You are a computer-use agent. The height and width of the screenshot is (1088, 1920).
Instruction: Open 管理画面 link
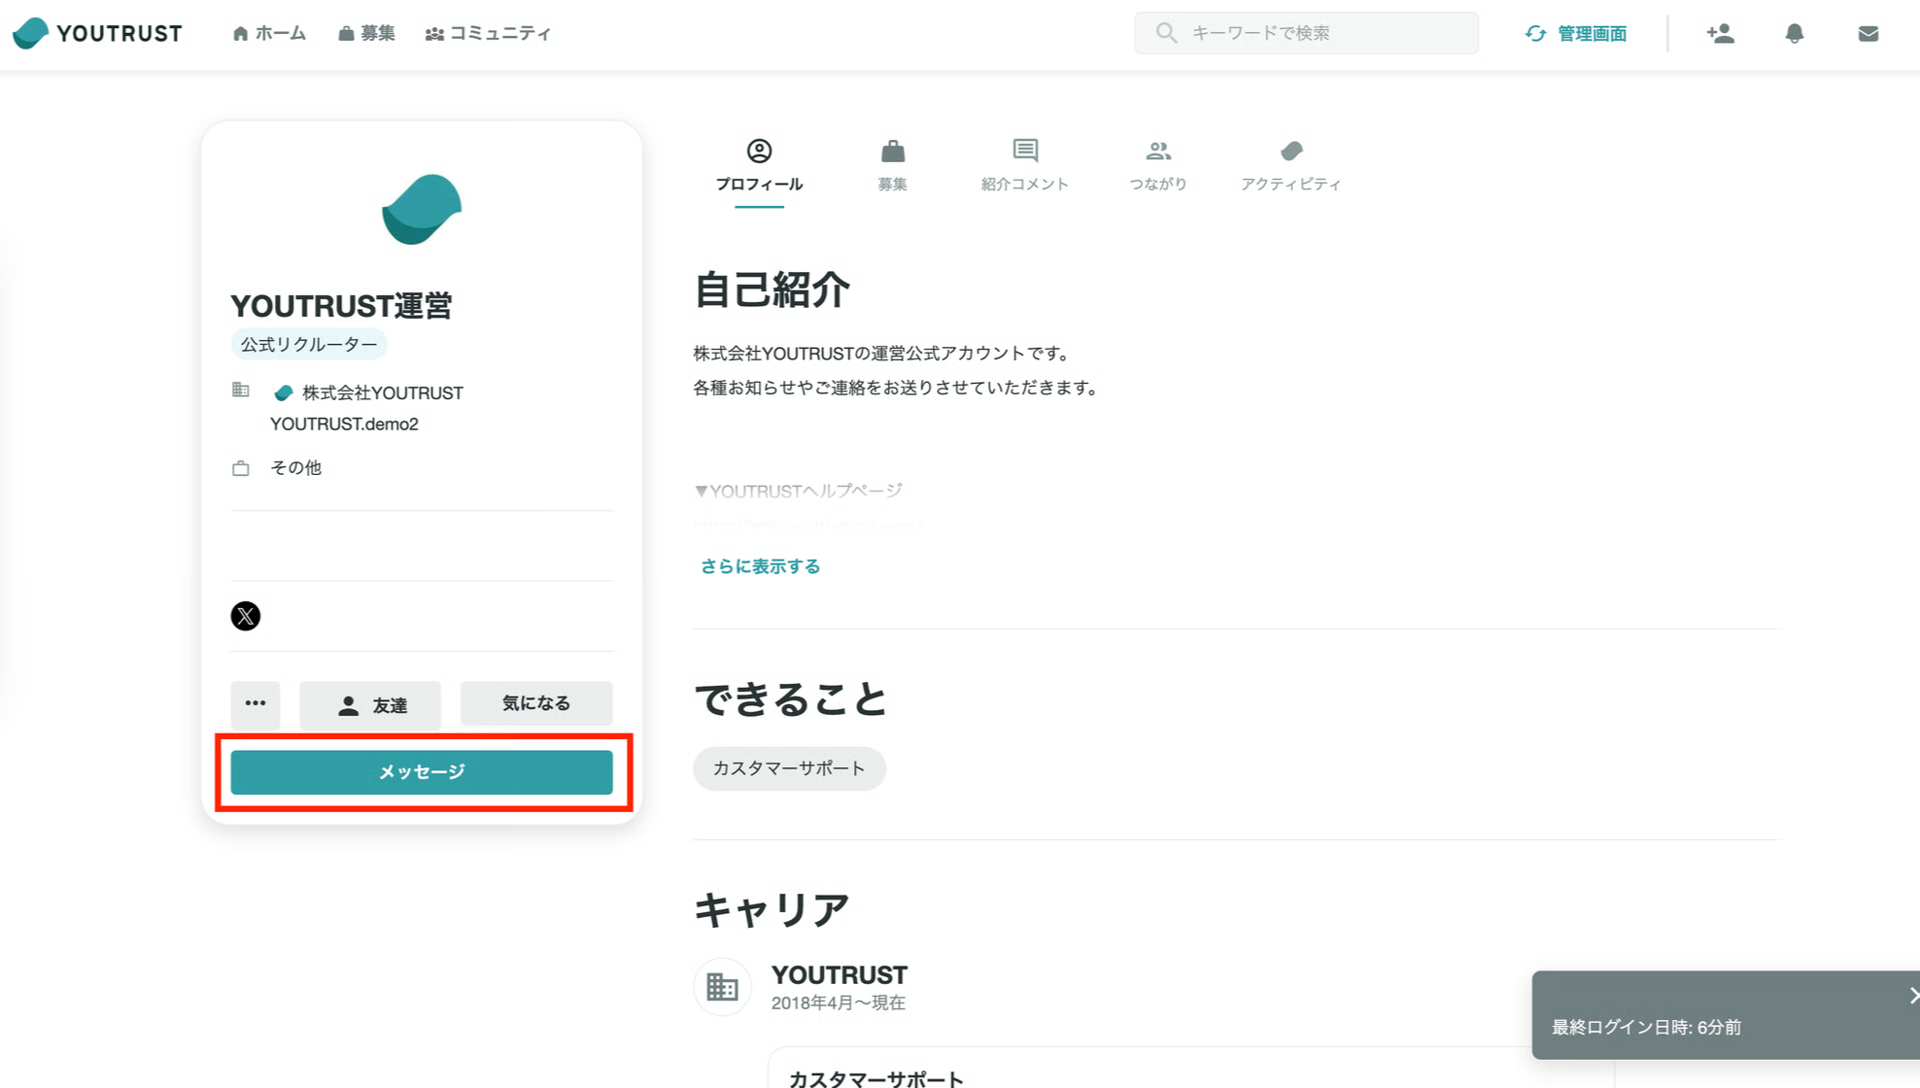[1576, 33]
